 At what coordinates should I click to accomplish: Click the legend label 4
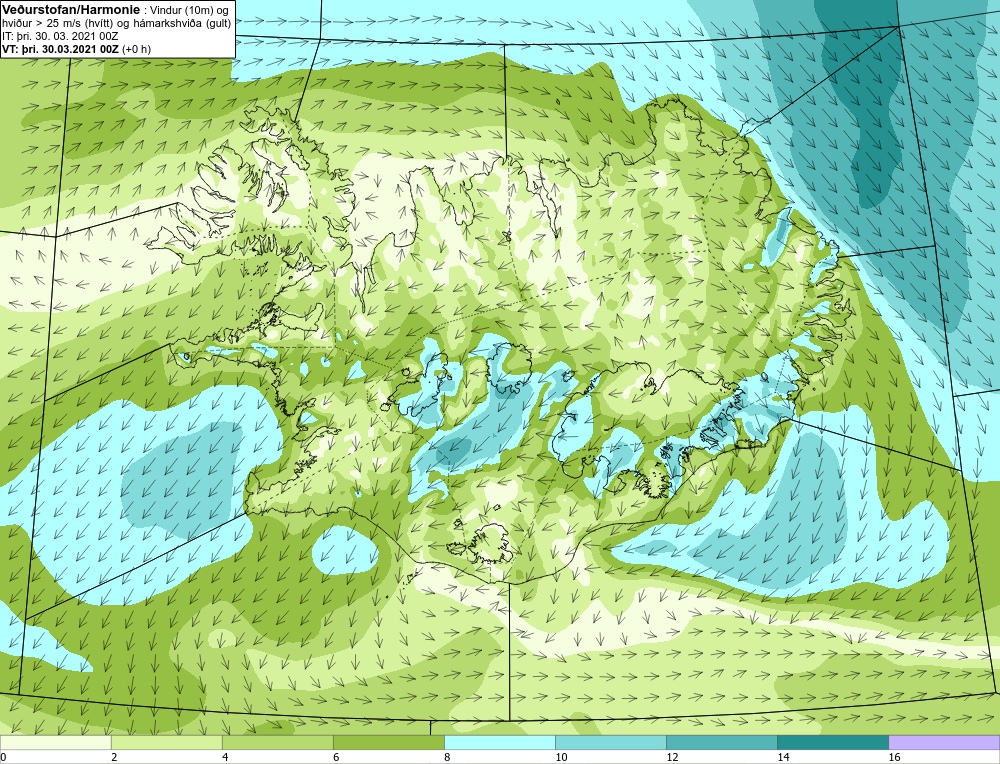tap(225, 757)
